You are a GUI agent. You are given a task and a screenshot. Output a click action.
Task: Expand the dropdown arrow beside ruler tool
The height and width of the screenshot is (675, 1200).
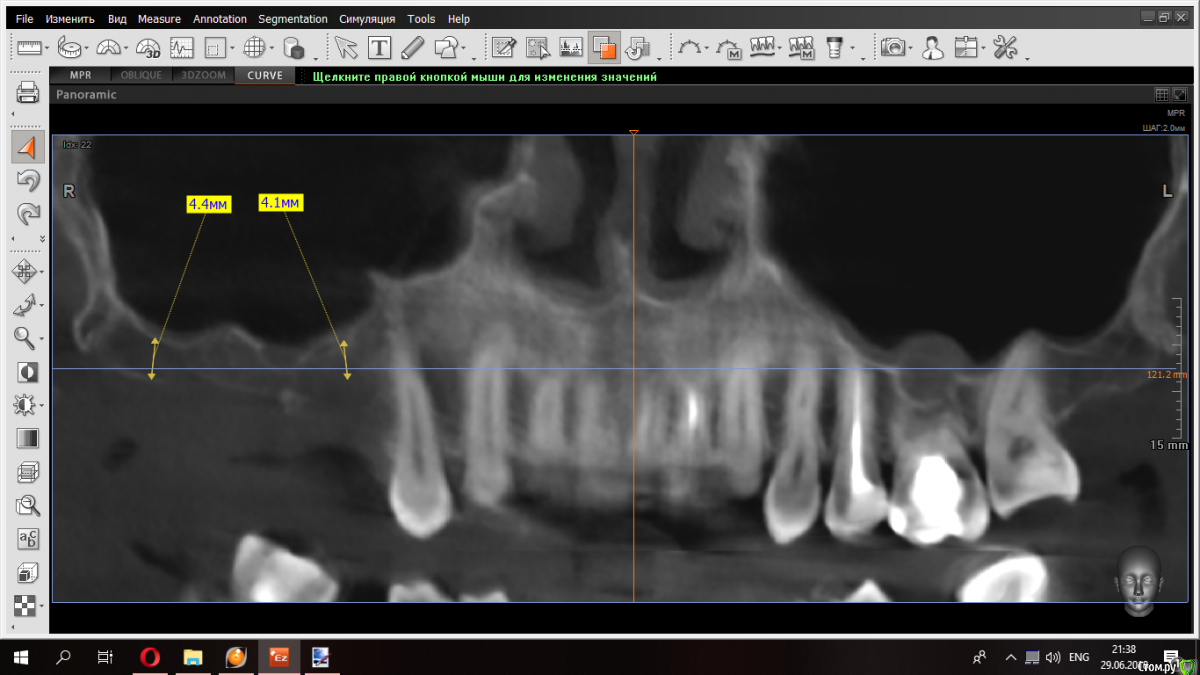47,49
